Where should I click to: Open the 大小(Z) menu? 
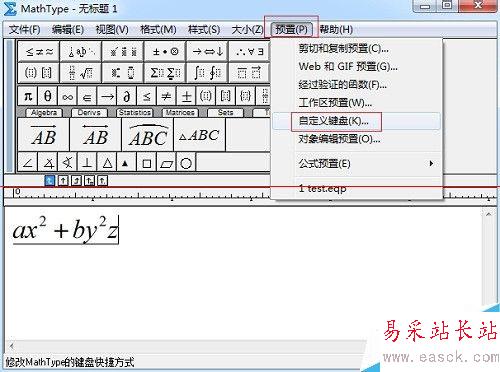(x=247, y=30)
